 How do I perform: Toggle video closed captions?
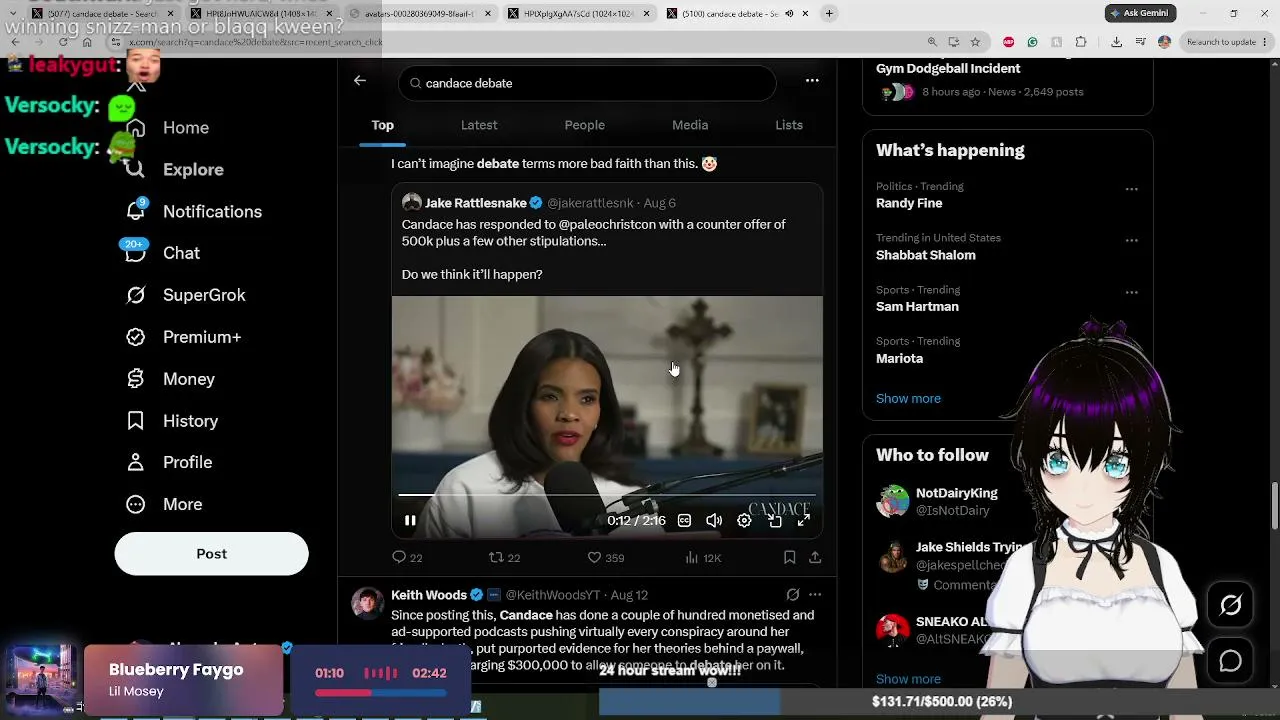point(684,521)
